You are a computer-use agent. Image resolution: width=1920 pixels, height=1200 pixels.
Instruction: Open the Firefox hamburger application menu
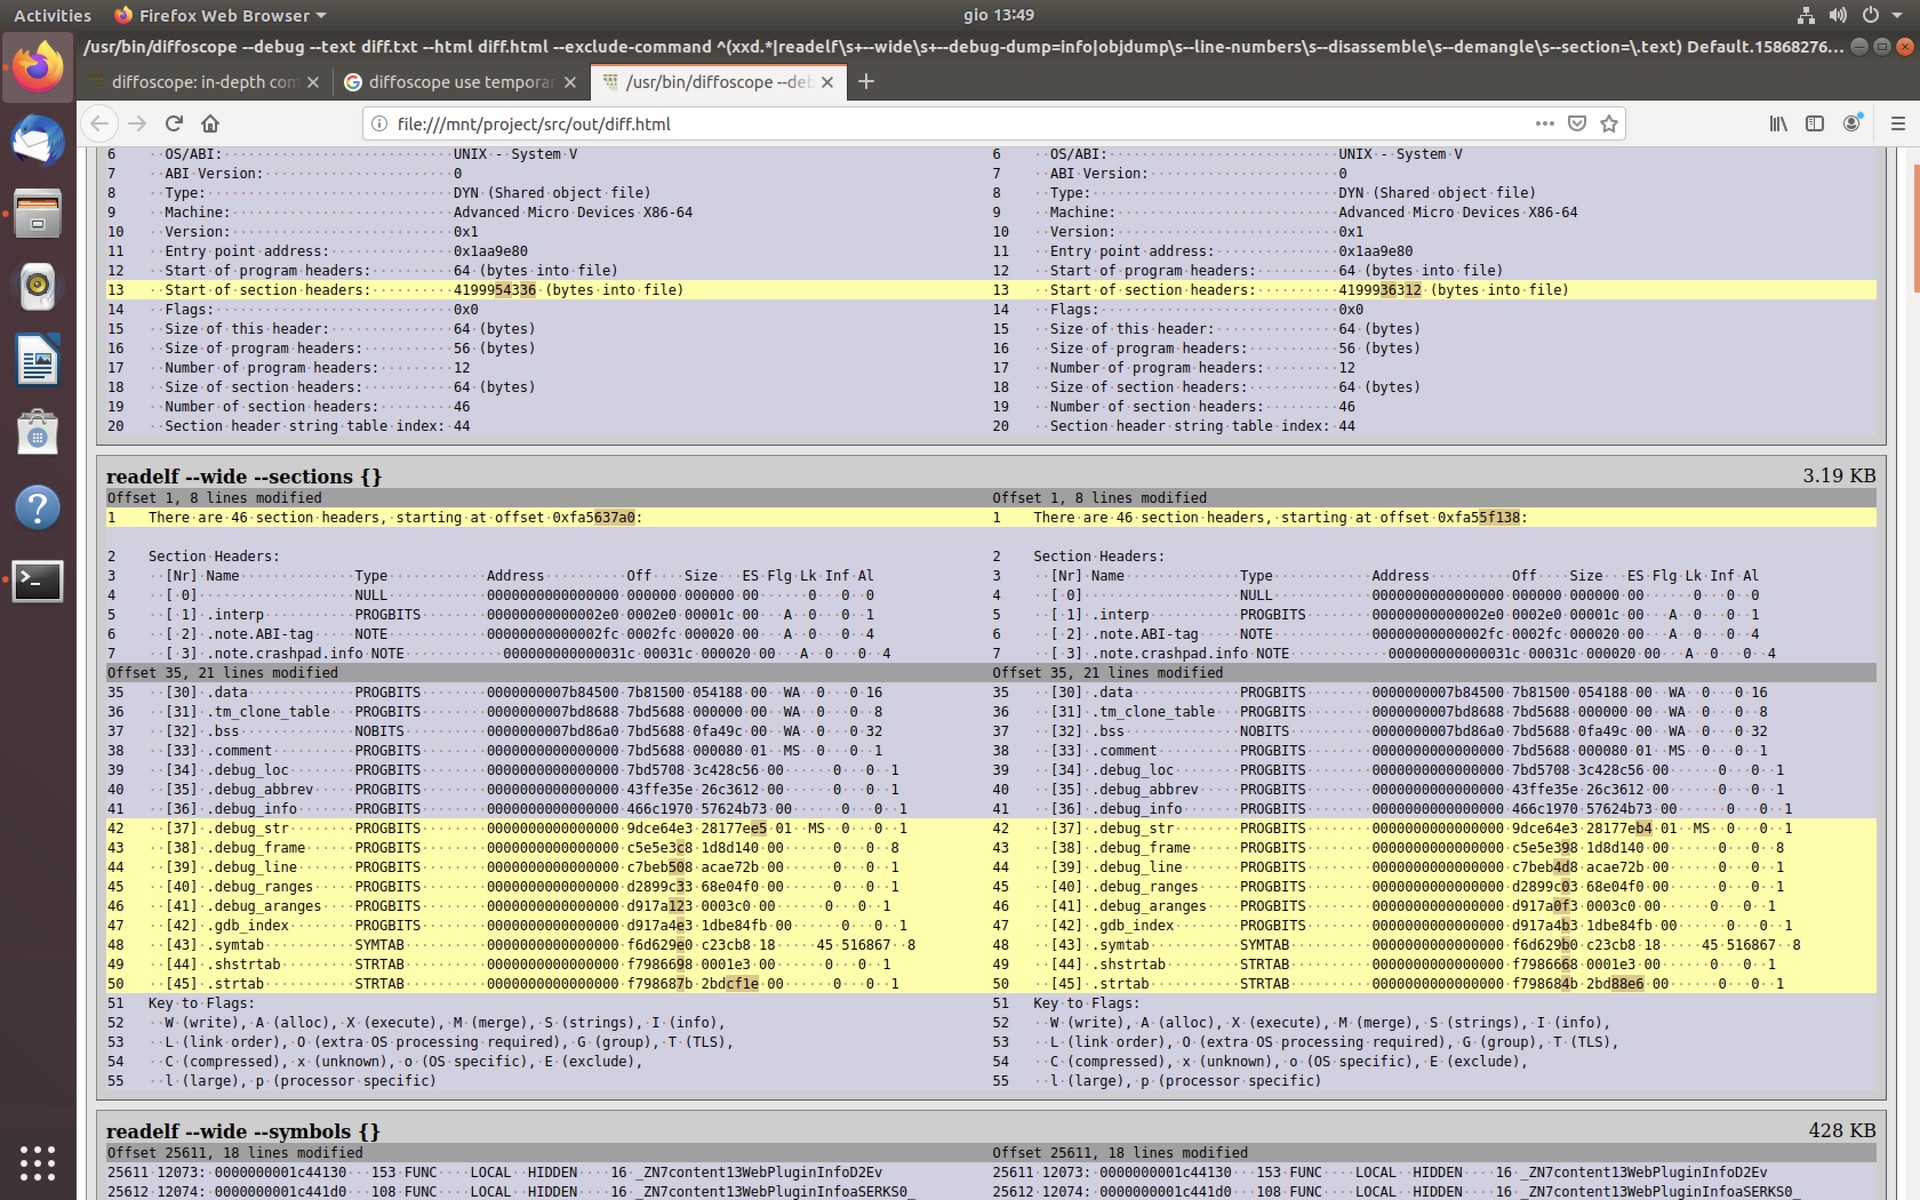pos(1897,124)
